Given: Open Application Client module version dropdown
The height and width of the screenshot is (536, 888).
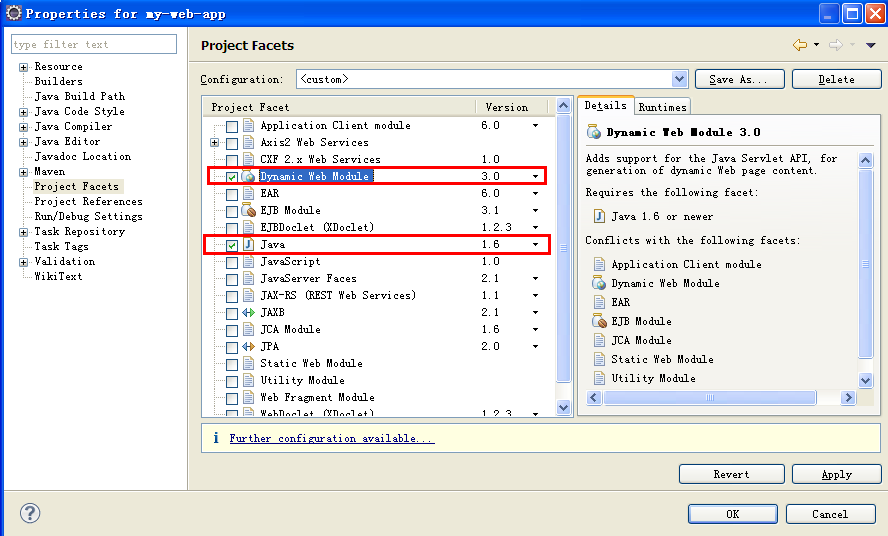Looking at the screenshot, I should pyautogui.click(x=535, y=126).
